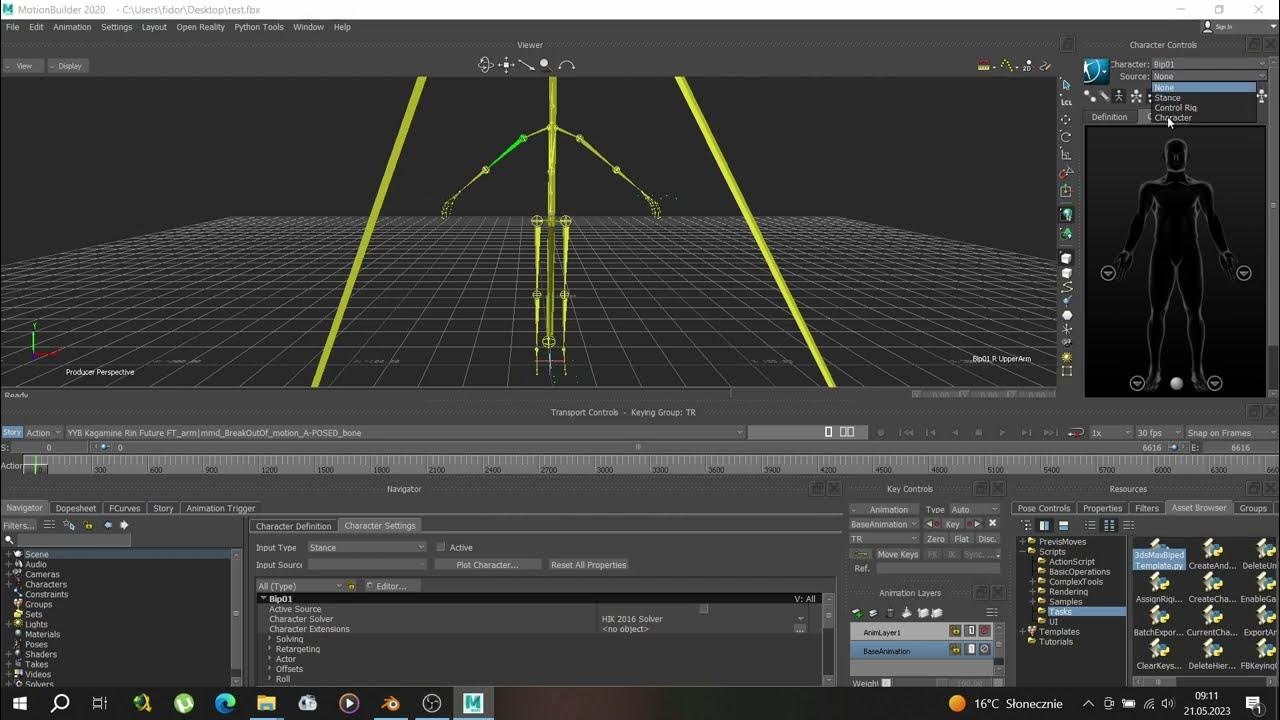1280x720 pixels.
Task: Enable the Active checkbox in Character Settings
Action: click(440, 547)
